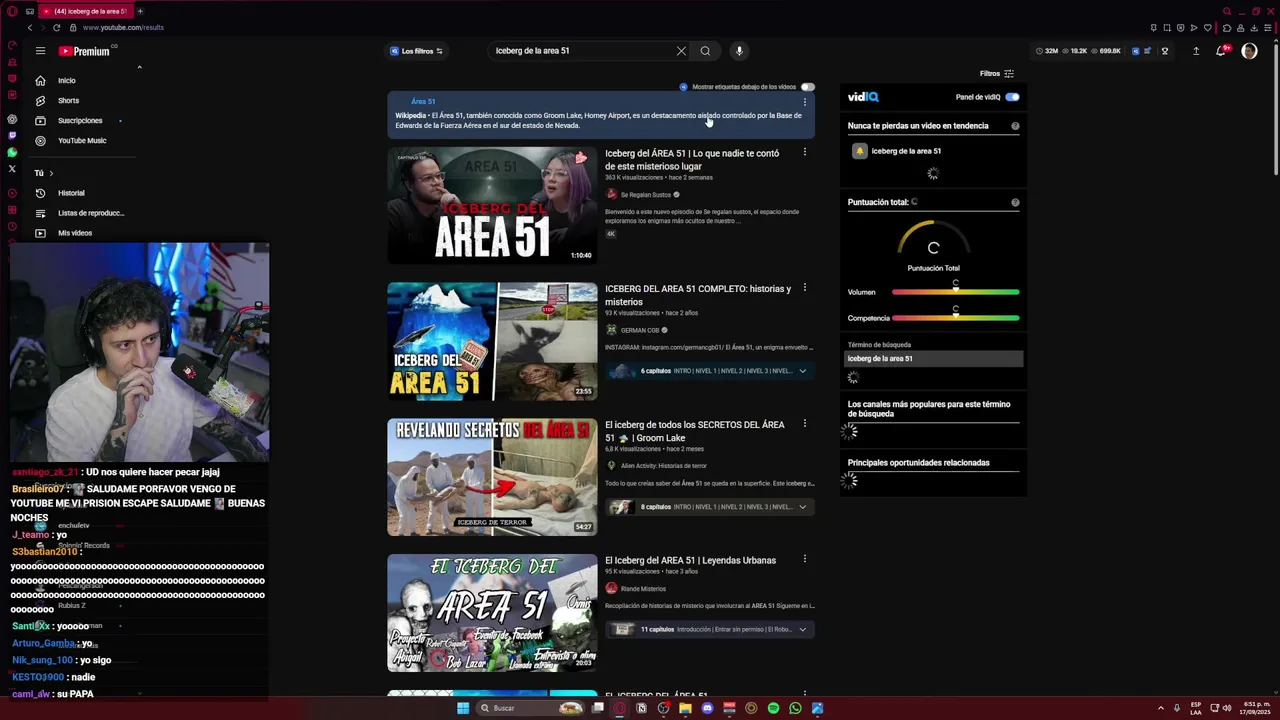
Task: Expand the Tú section chevron
Action: point(51,173)
